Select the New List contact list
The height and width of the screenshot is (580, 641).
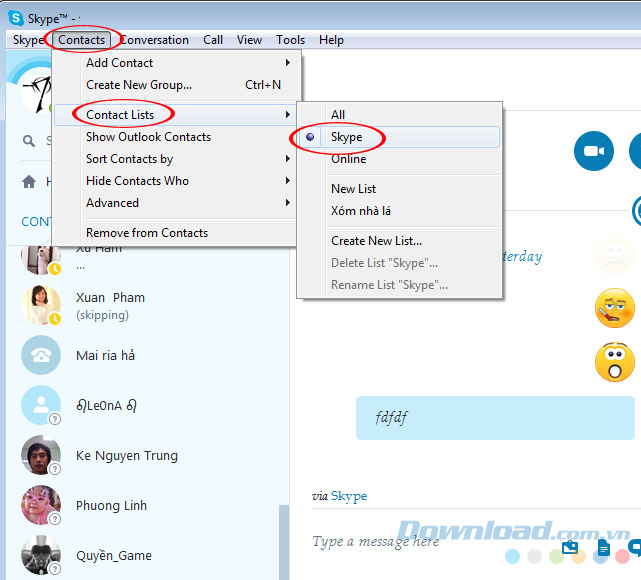(399, 189)
